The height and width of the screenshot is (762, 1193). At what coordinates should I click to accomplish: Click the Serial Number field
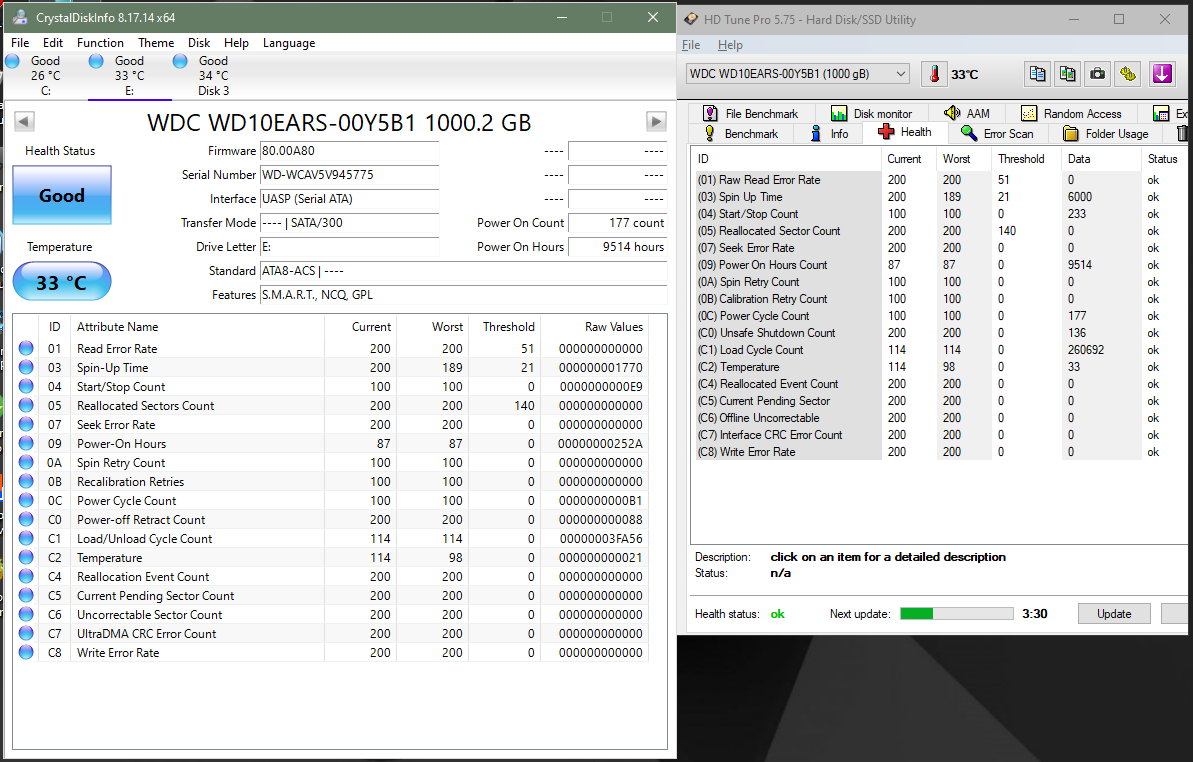pyautogui.click(x=348, y=175)
